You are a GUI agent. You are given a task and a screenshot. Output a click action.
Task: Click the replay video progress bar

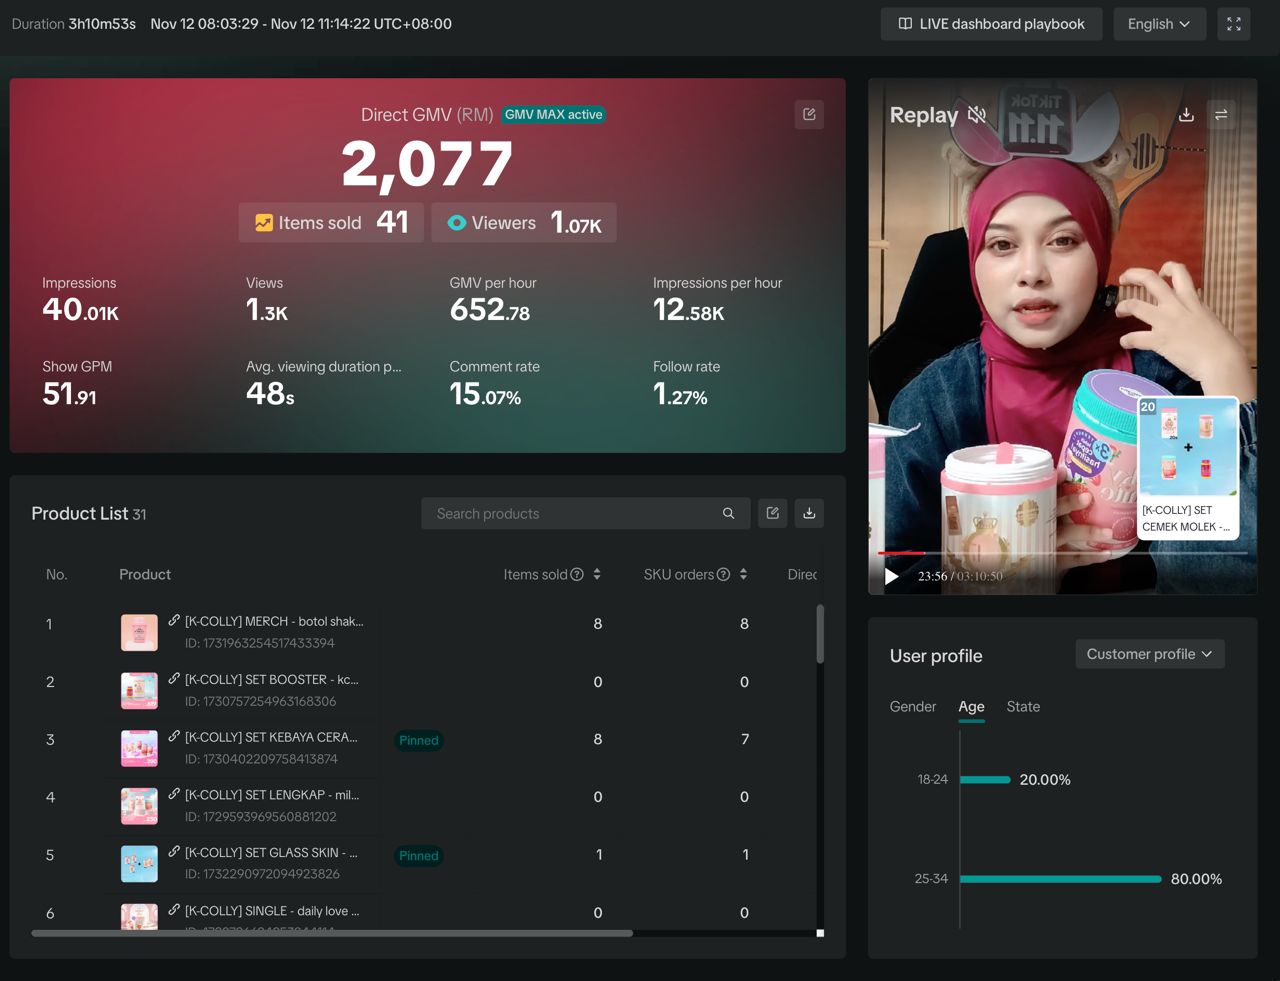tap(1062, 552)
